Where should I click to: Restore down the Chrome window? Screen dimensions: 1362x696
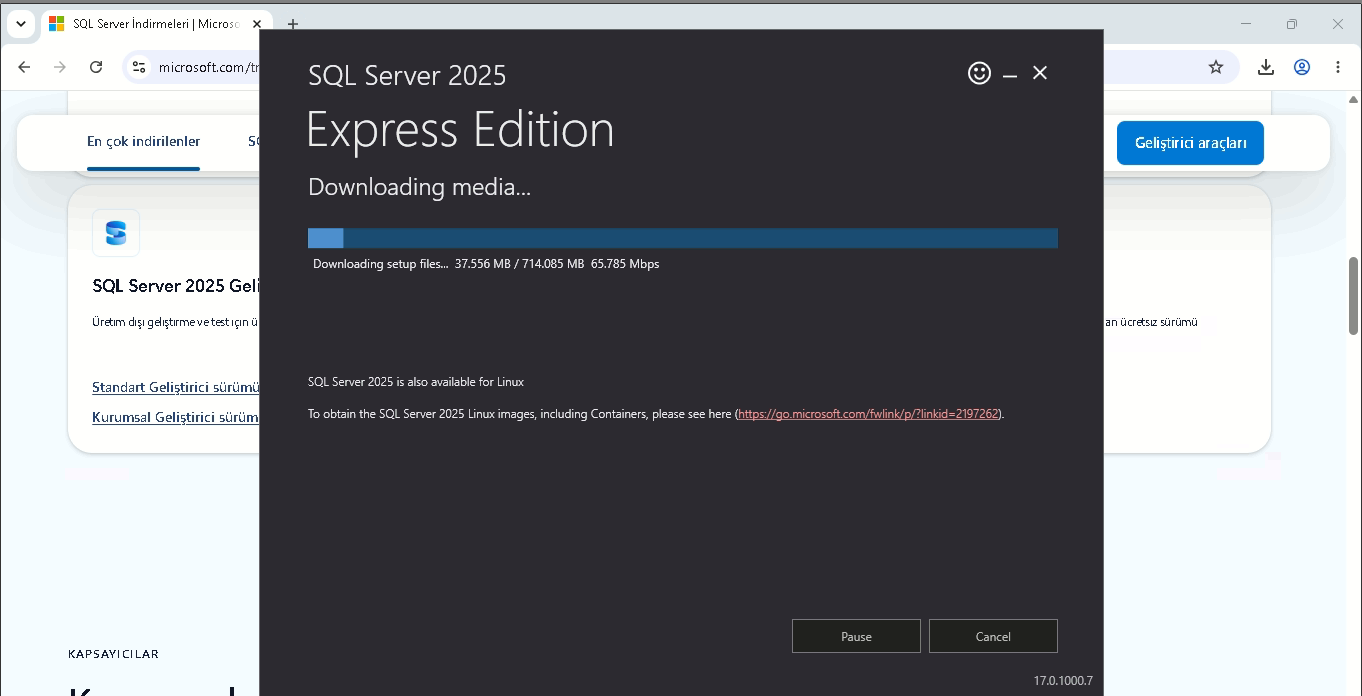(1291, 23)
